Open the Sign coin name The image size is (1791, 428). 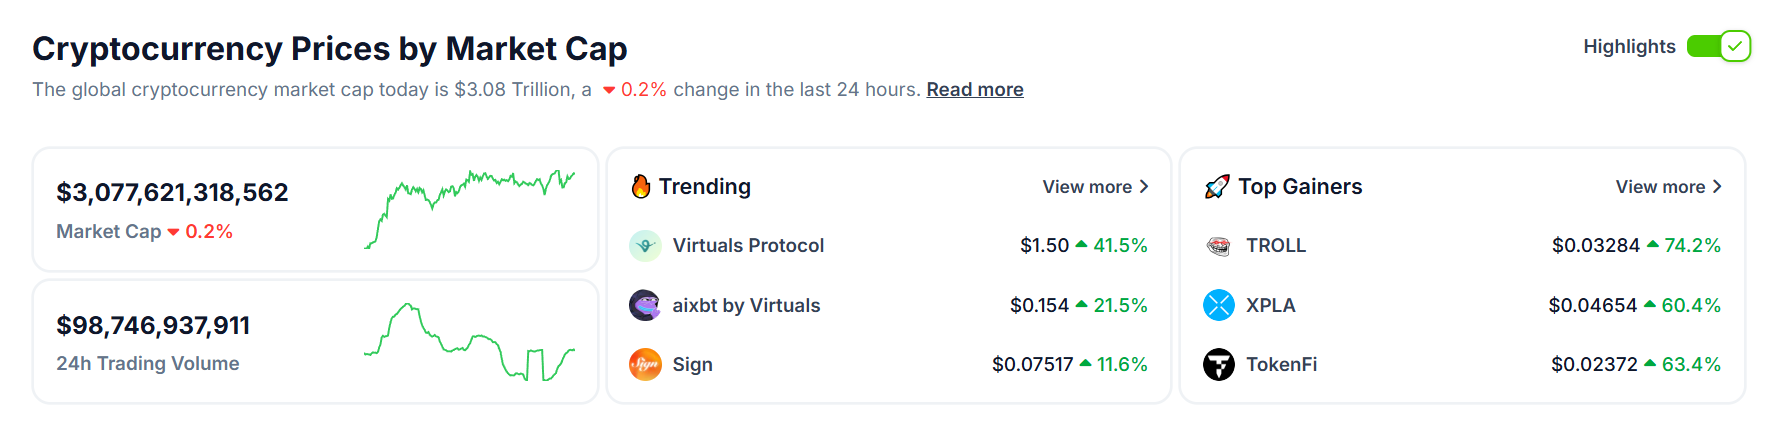692,364
